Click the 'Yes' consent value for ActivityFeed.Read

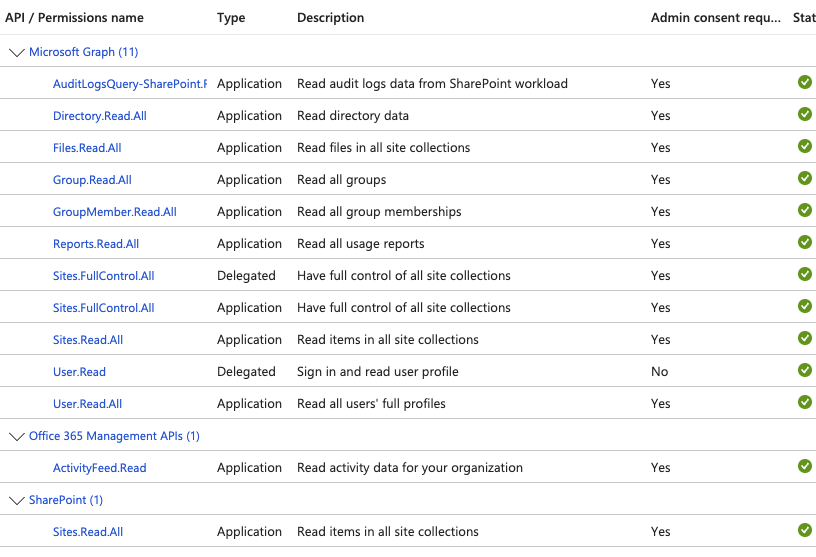click(x=660, y=468)
